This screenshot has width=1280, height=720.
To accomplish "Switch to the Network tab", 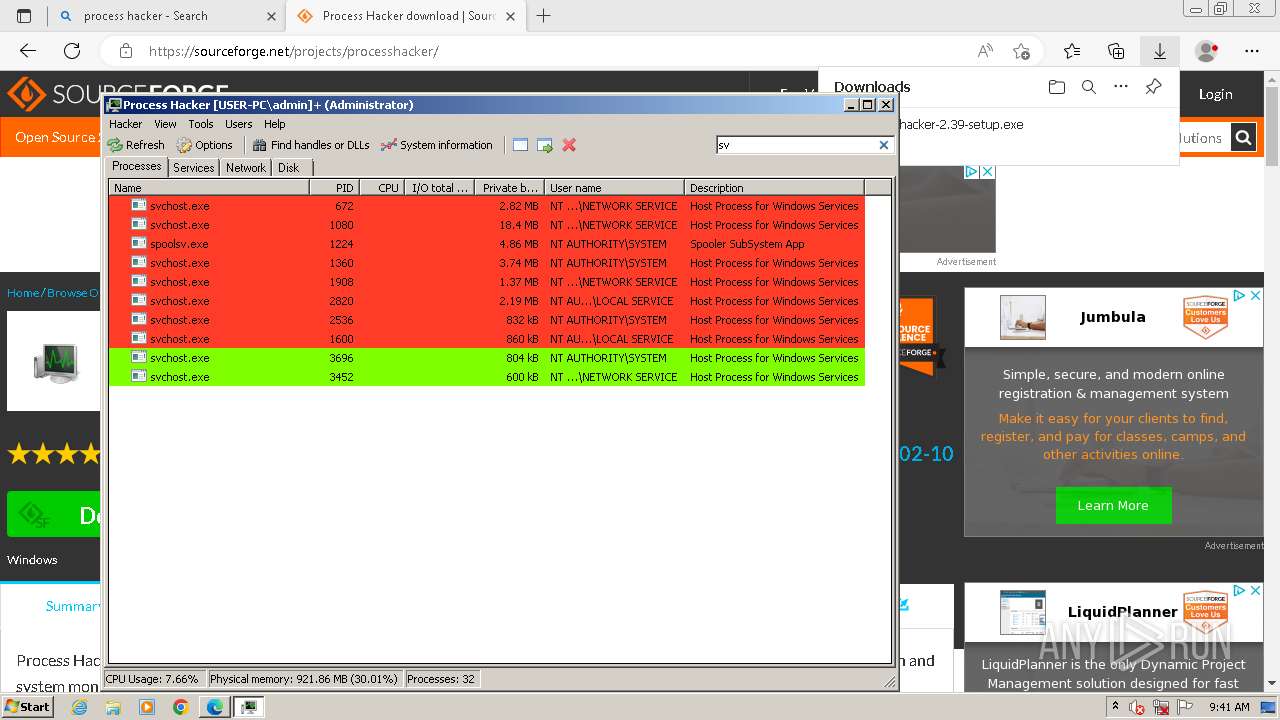I will pyautogui.click(x=246, y=168).
